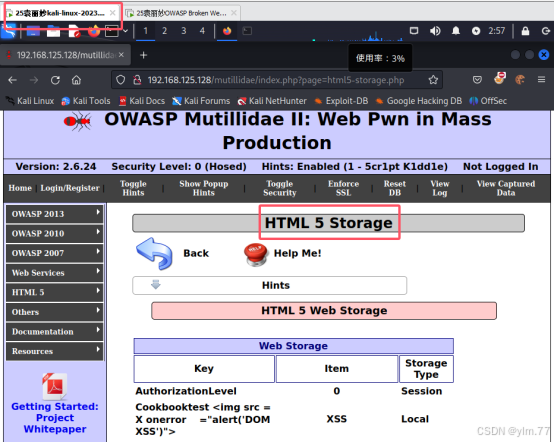The width and height of the screenshot is (554, 442).
Task: Go to the Firefox home page
Action: pyautogui.click(x=76, y=80)
